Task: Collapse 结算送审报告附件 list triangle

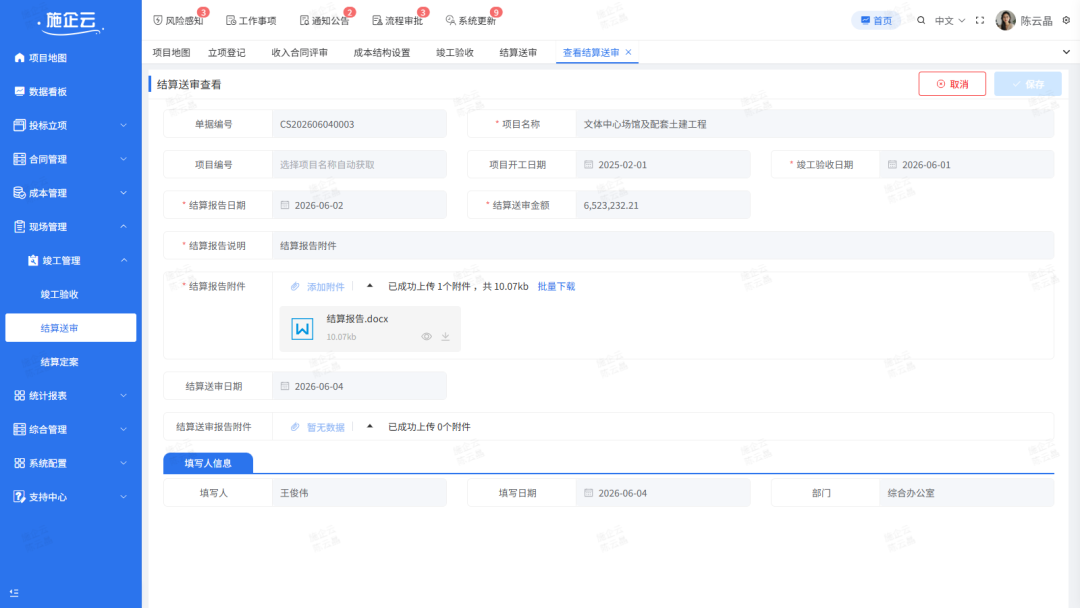Action: [x=370, y=426]
